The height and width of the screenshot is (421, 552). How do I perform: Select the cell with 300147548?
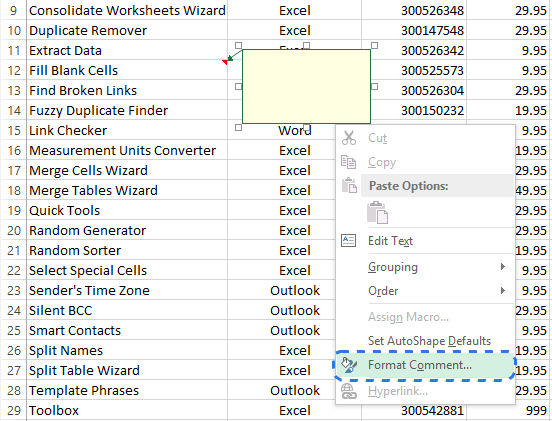(x=414, y=30)
